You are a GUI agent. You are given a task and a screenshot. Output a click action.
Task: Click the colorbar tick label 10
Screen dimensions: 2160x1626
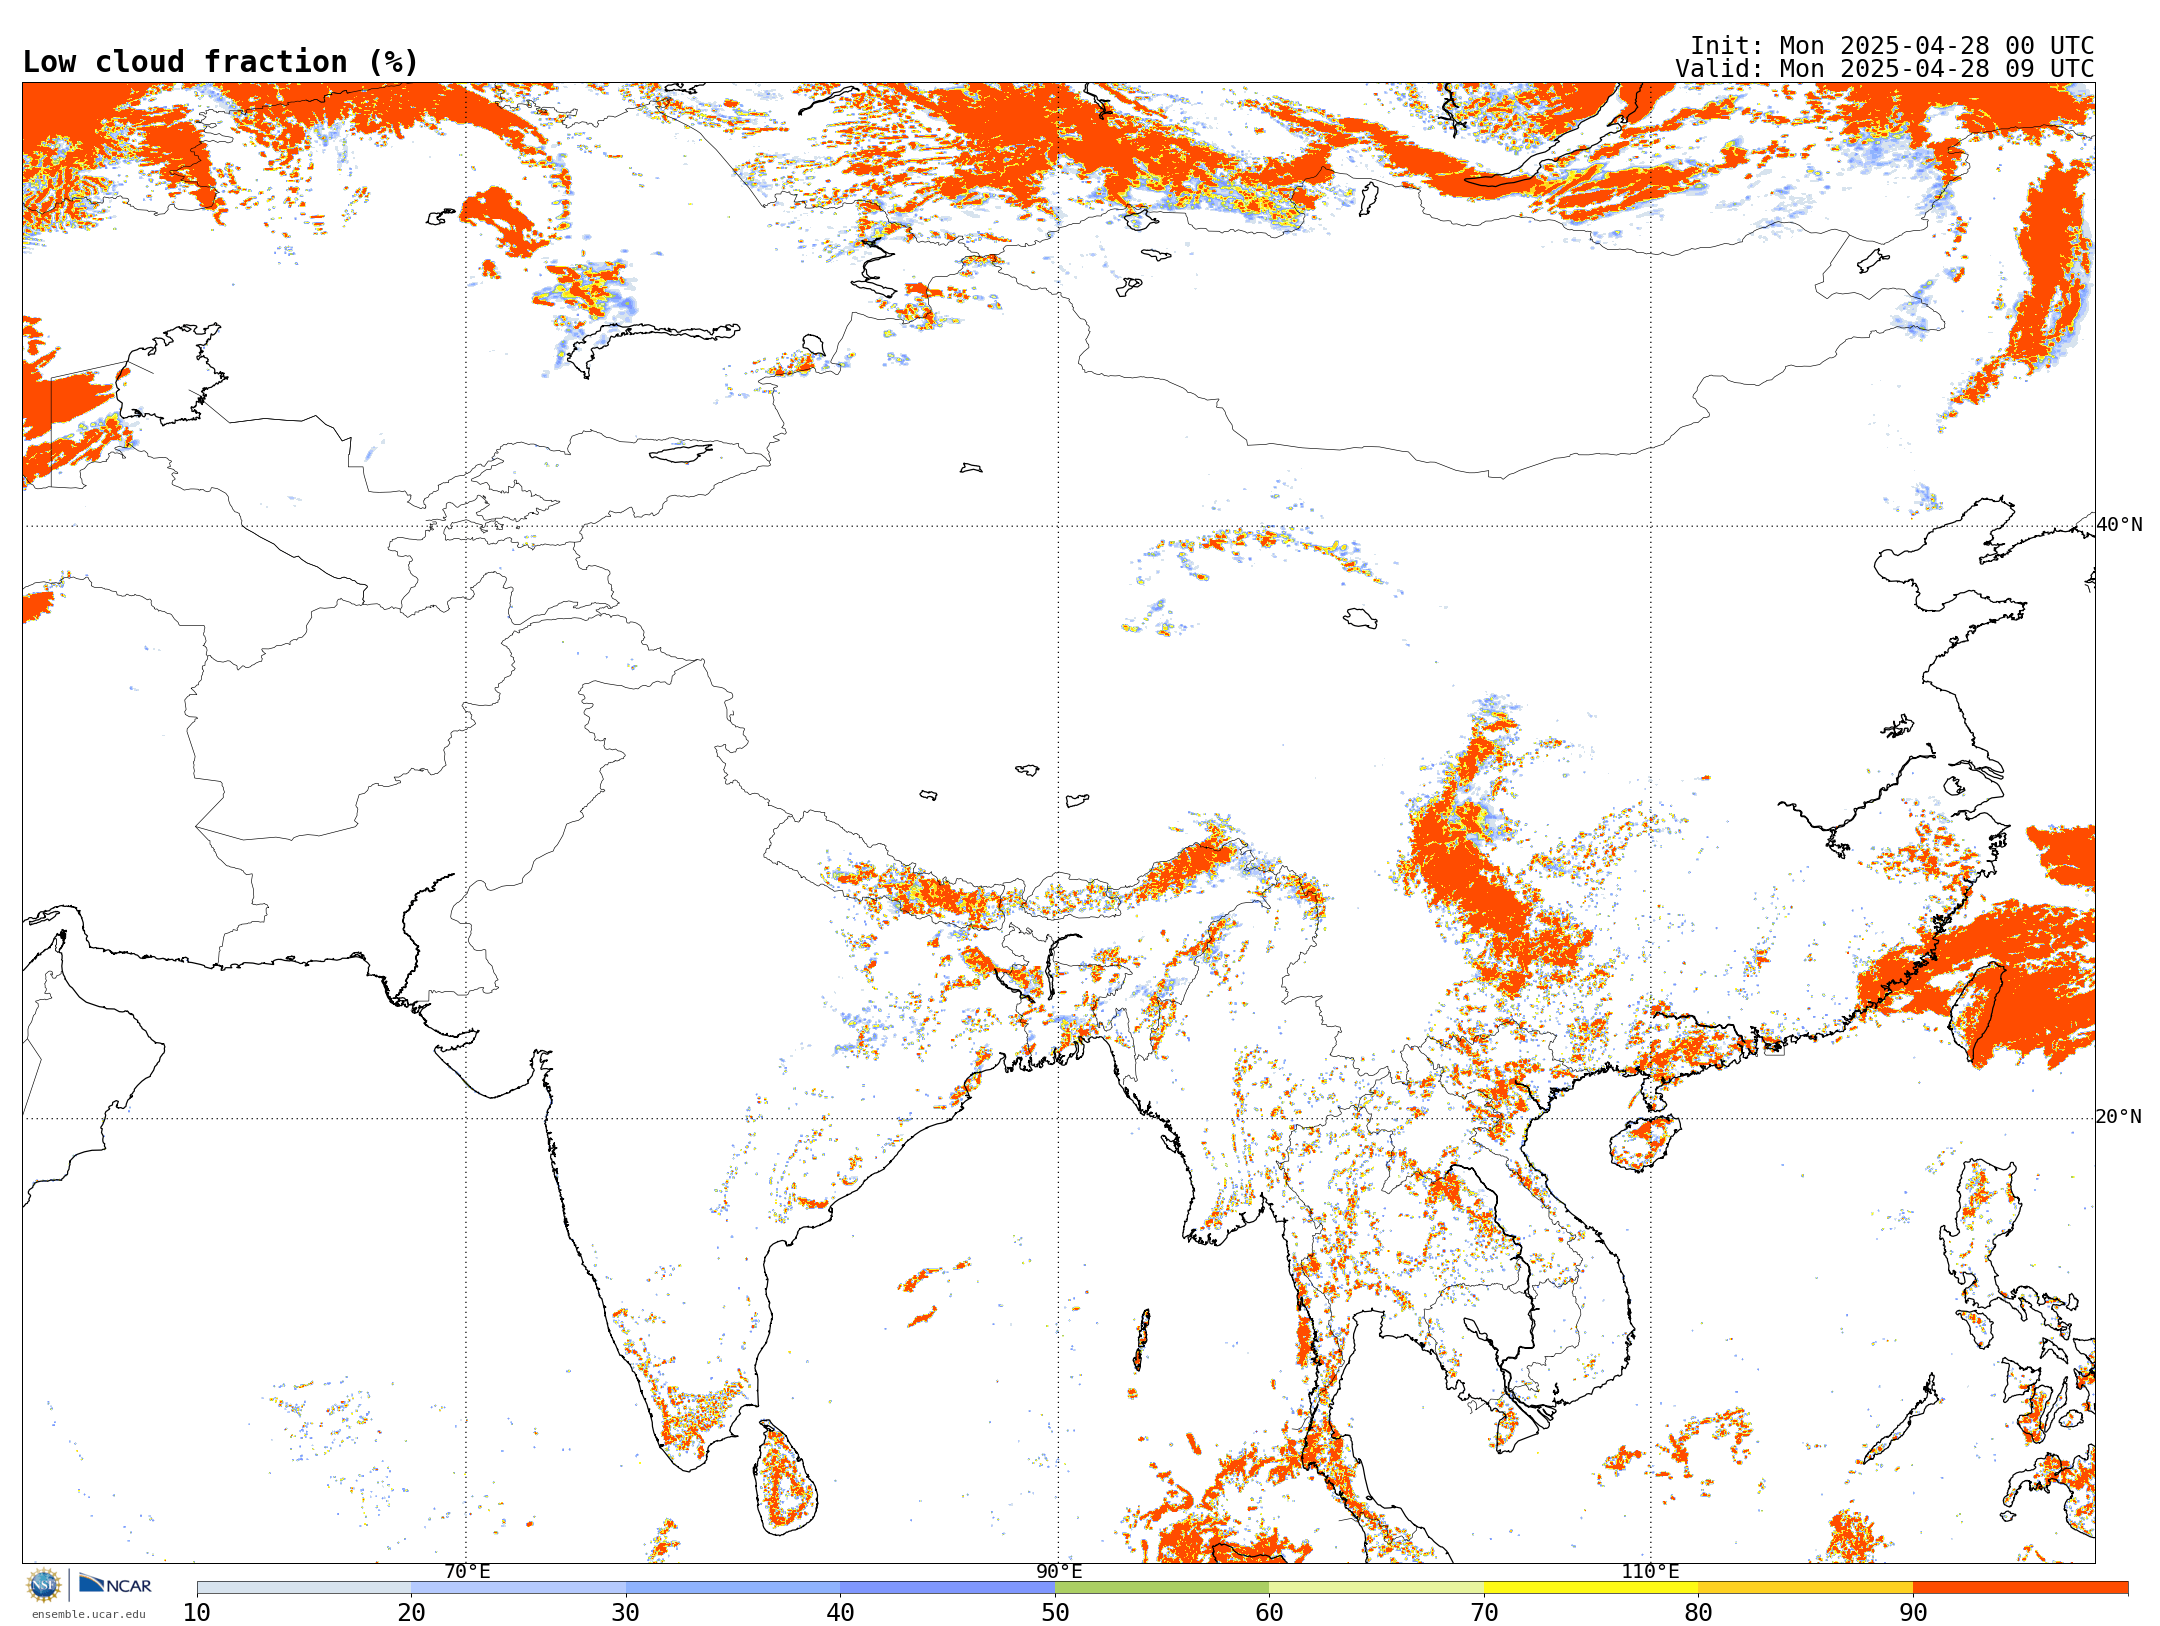click(x=197, y=1612)
